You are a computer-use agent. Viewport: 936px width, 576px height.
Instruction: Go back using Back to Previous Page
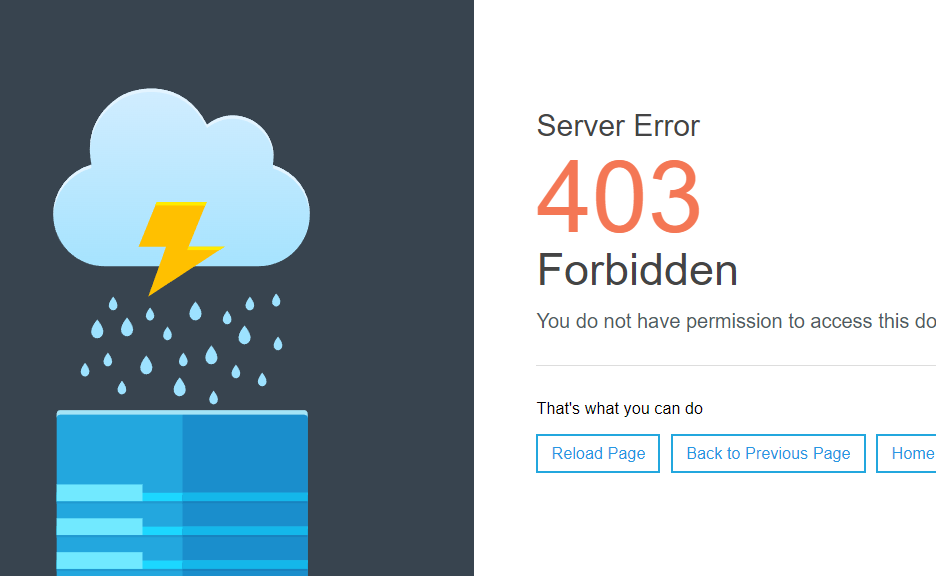(x=768, y=454)
